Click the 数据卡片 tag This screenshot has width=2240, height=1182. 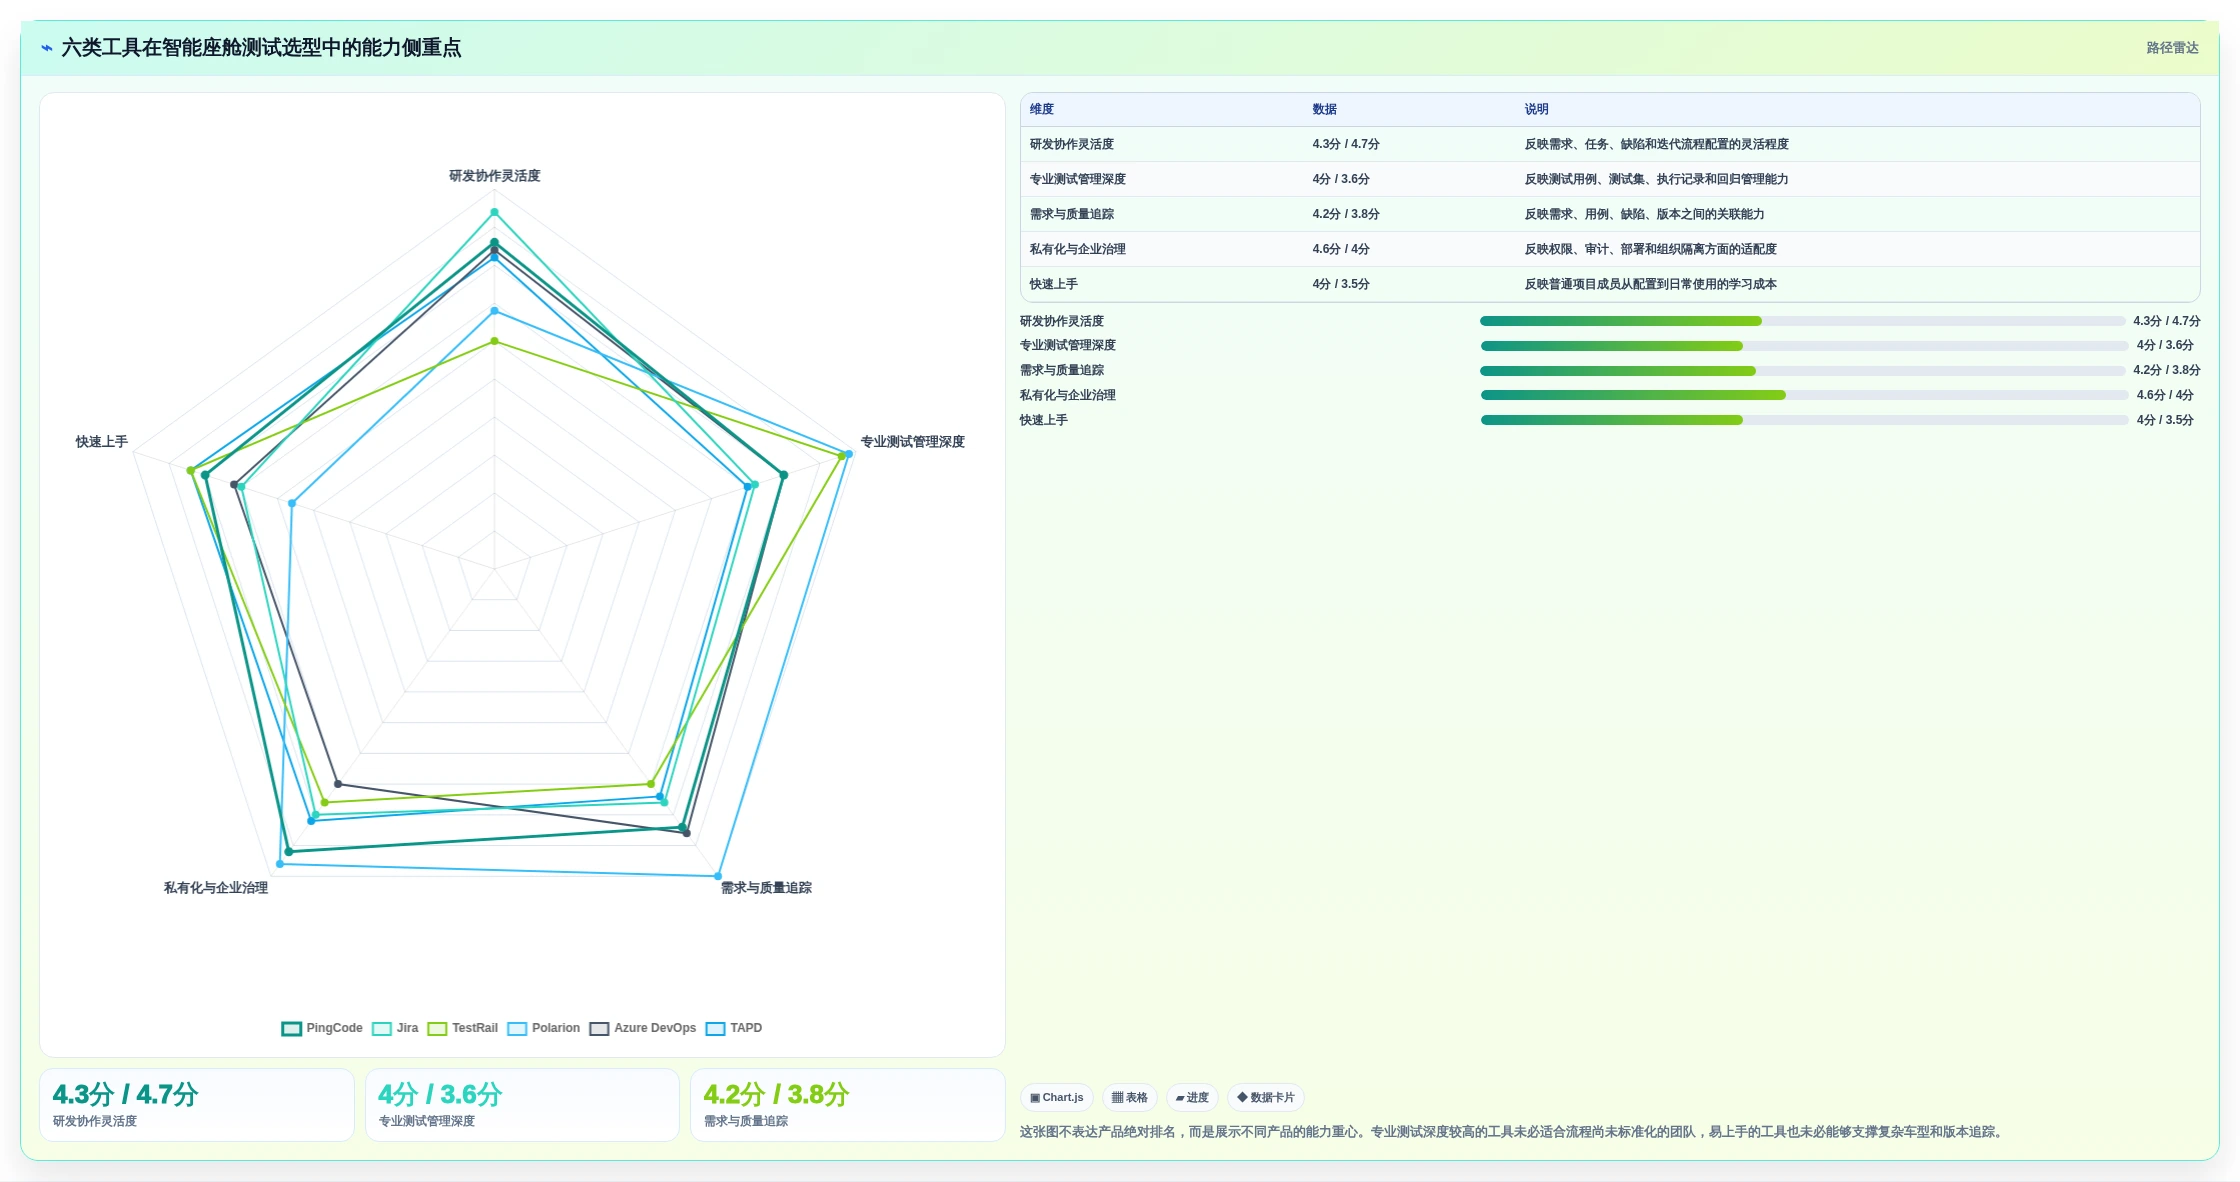pyautogui.click(x=1266, y=1097)
